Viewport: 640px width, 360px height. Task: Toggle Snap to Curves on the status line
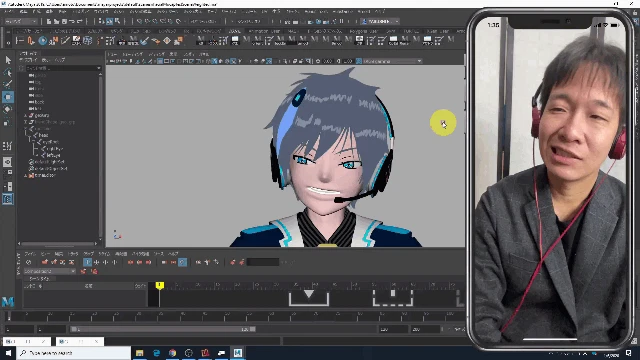[x=147, y=21]
